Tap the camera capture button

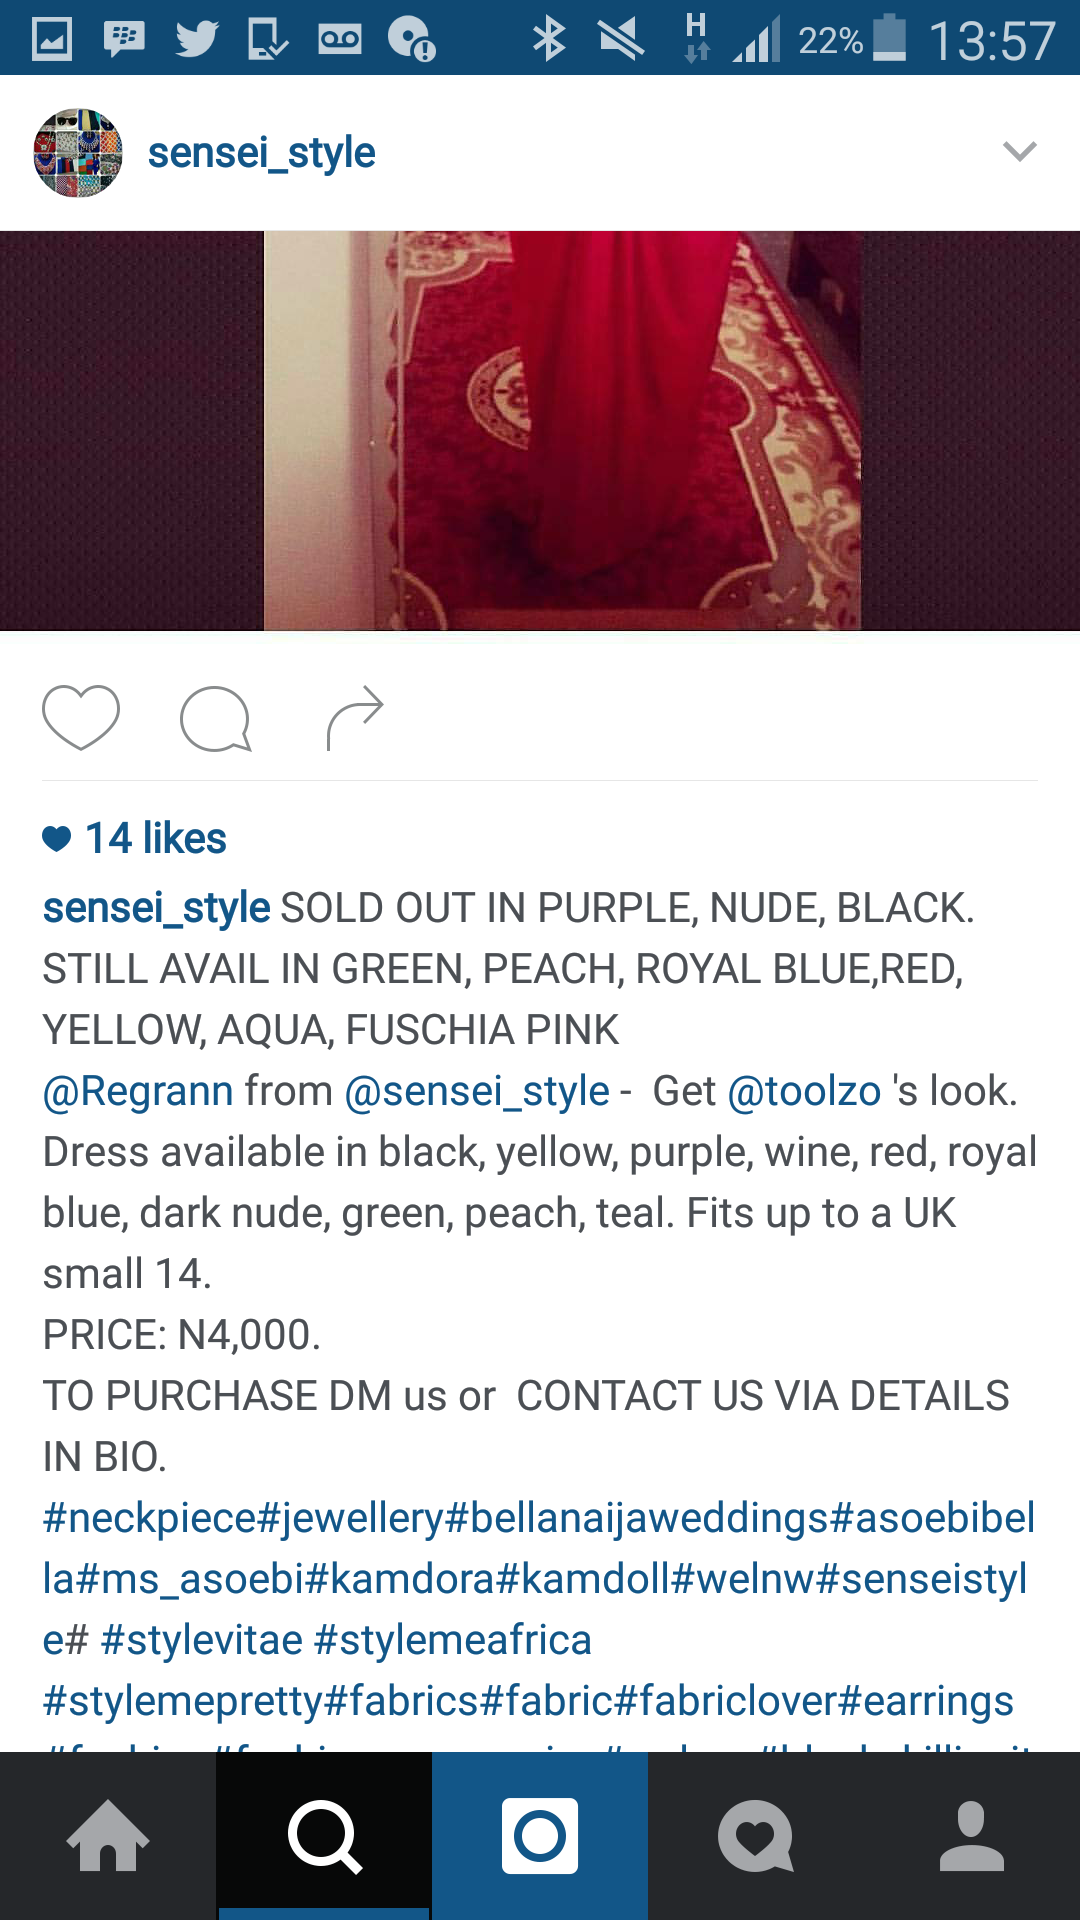pyautogui.click(x=540, y=1836)
